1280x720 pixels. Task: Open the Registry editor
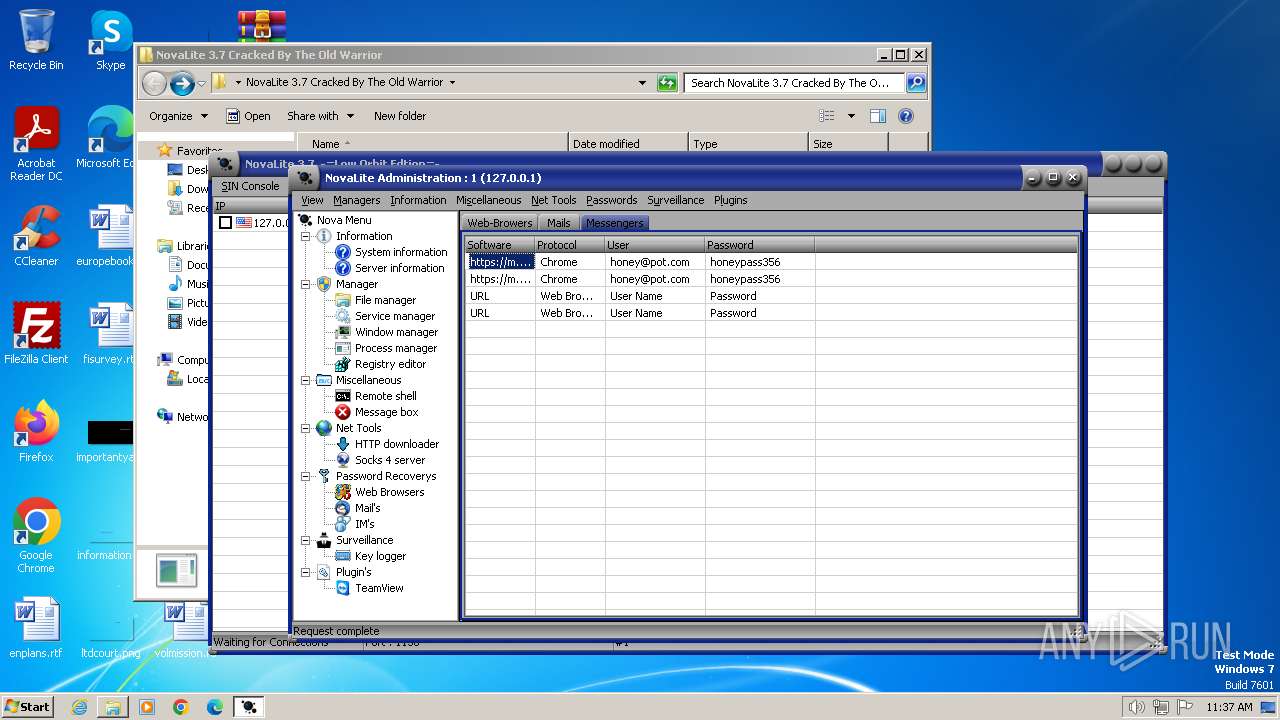click(390, 364)
